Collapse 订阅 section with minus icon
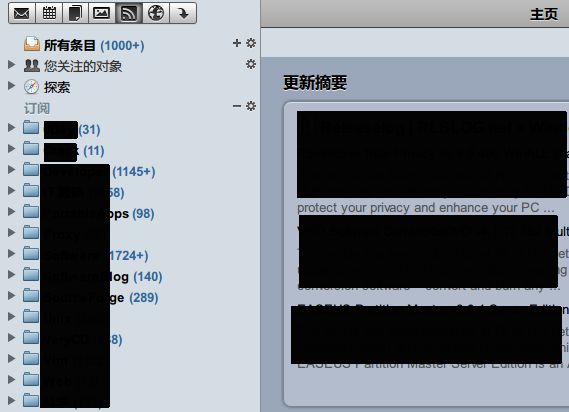The height and width of the screenshot is (412, 569). tap(237, 106)
